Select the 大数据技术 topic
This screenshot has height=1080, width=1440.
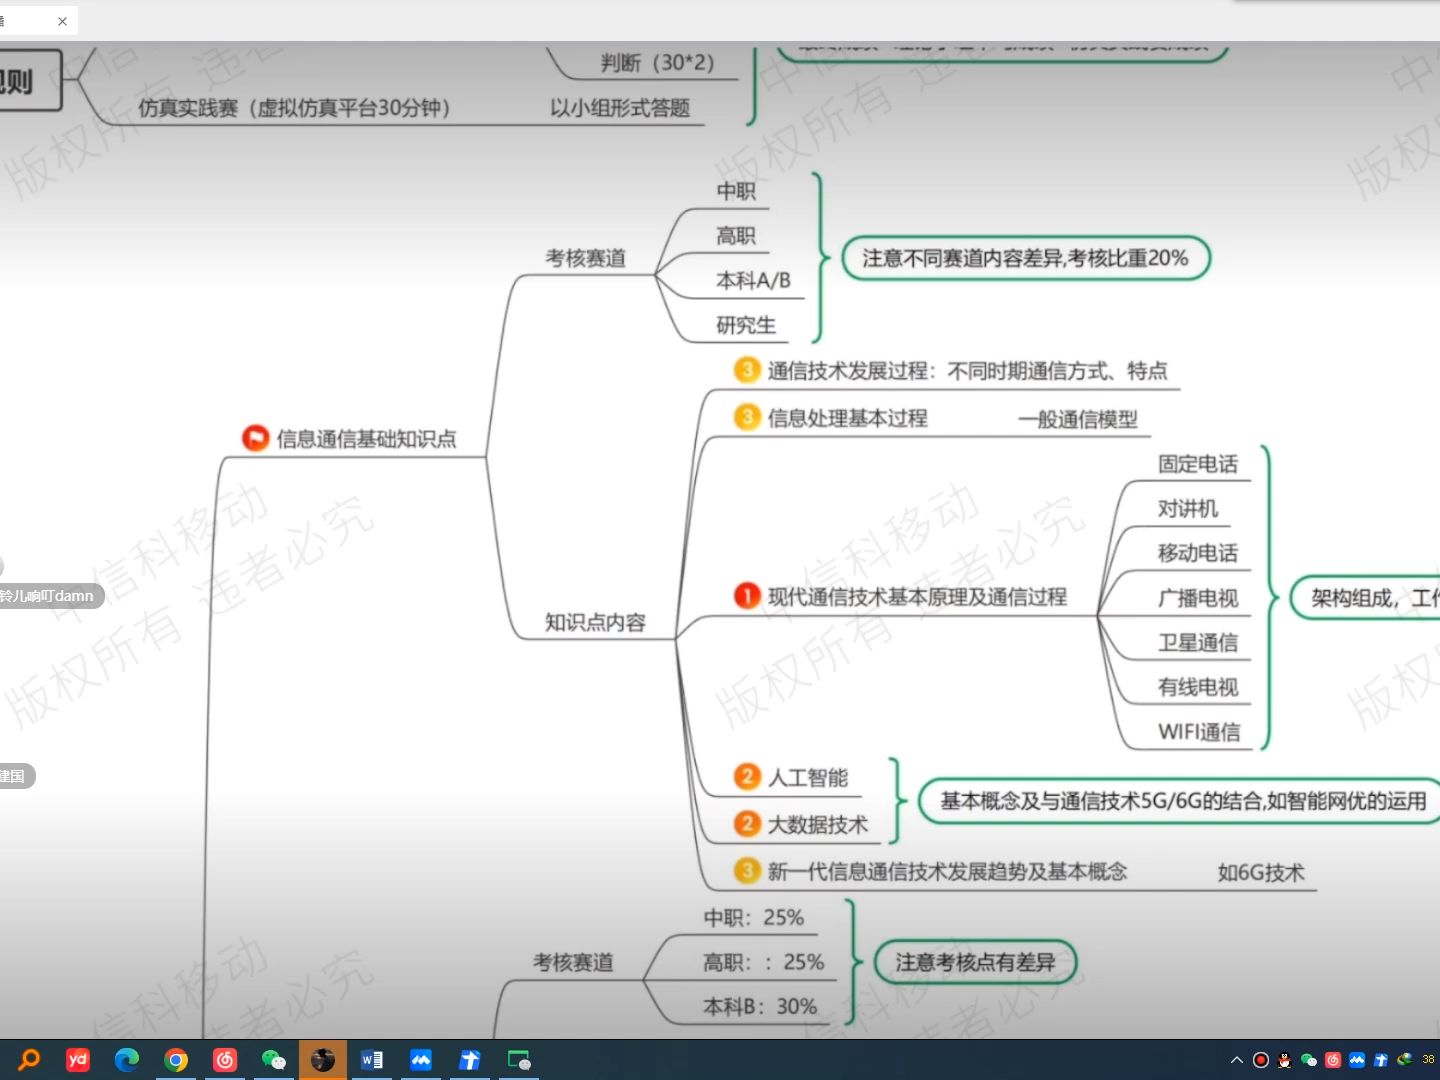point(818,825)
